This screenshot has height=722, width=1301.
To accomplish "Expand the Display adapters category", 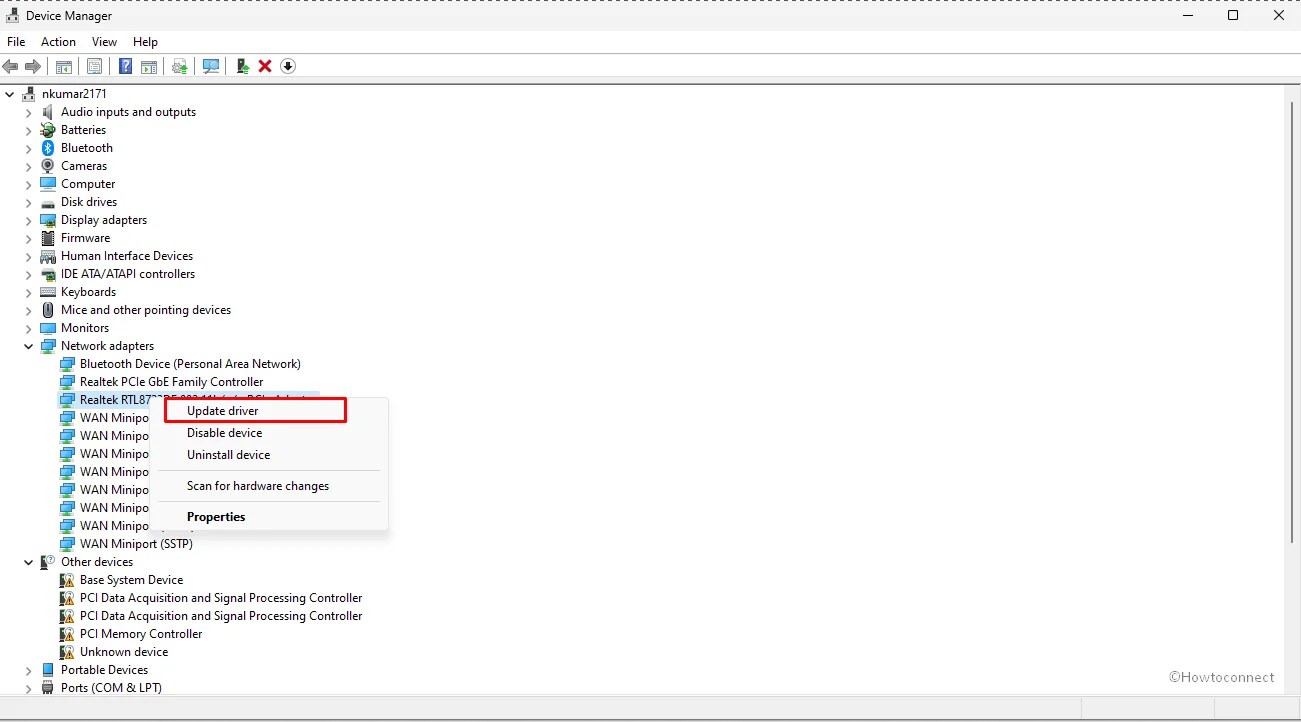I will [29, 220].
